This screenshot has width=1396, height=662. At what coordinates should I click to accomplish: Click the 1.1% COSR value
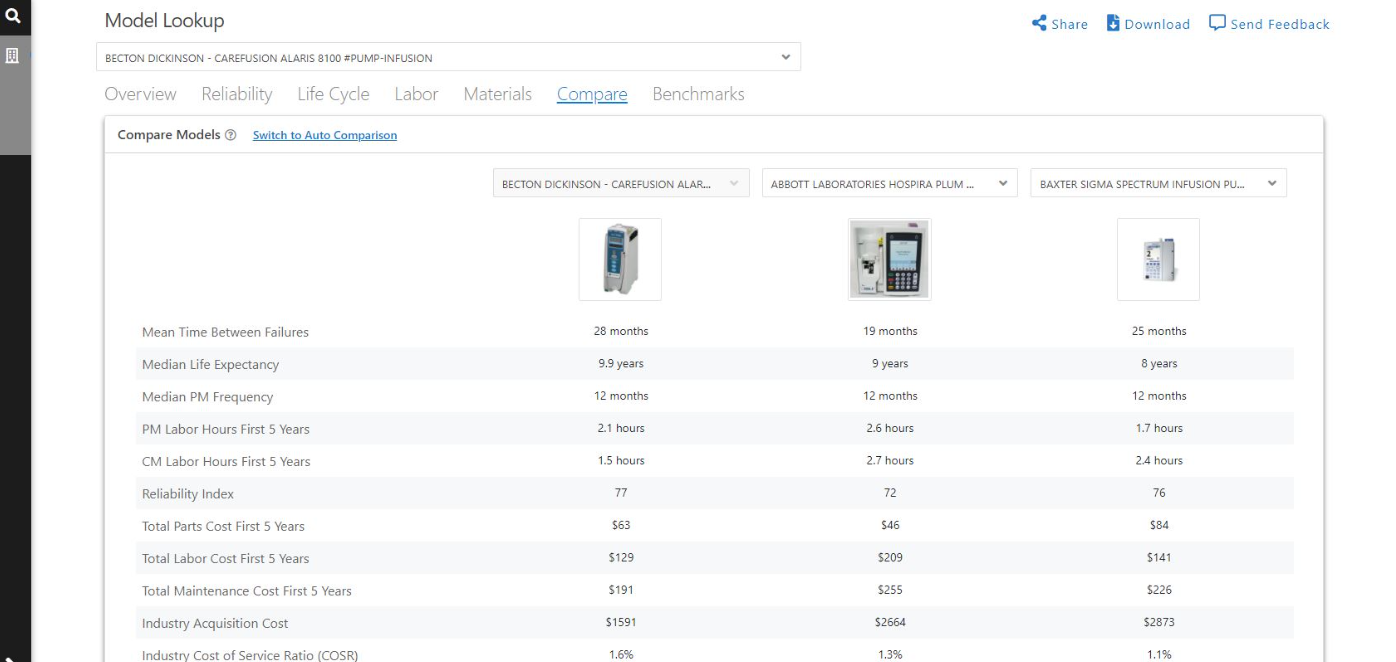1159,655
